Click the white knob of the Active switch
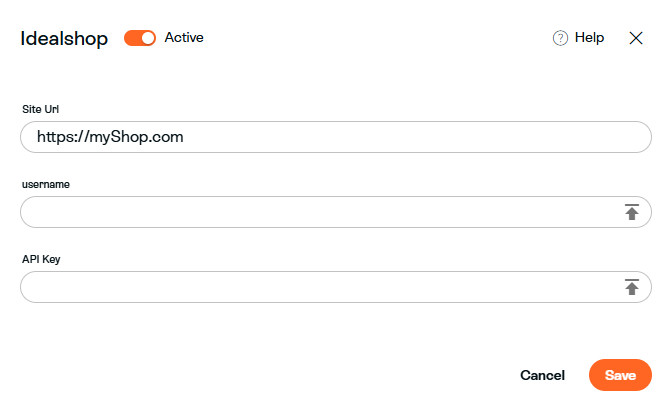This screenshot has width=672, height=410. (148, 38)
